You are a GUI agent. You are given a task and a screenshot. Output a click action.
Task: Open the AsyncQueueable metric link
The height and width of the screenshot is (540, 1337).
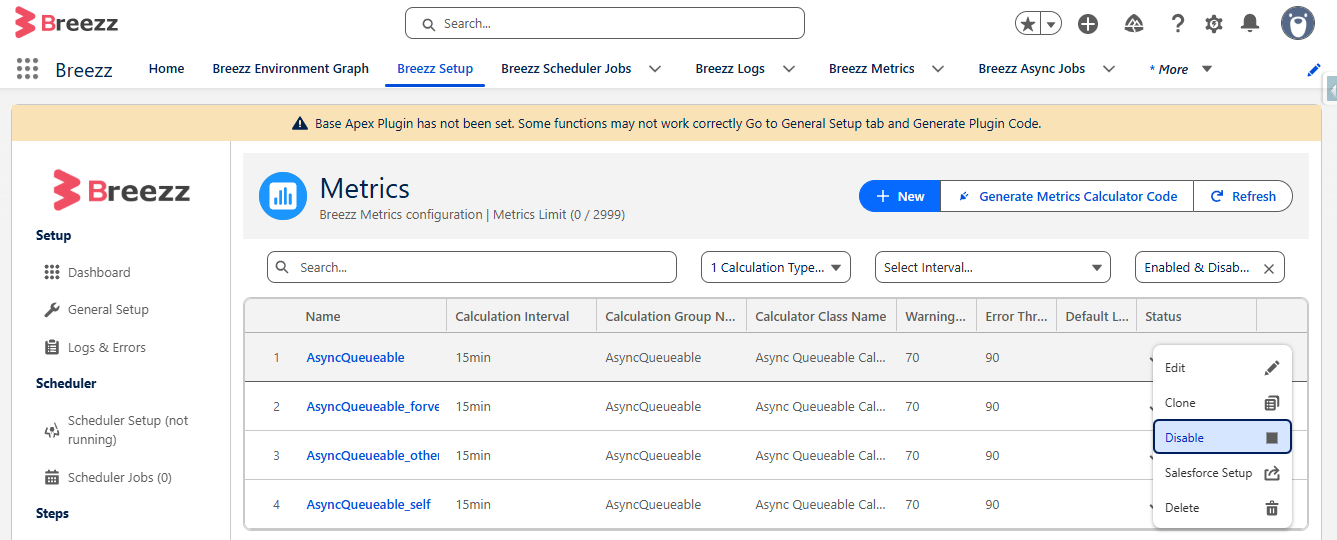pos(355,357)
